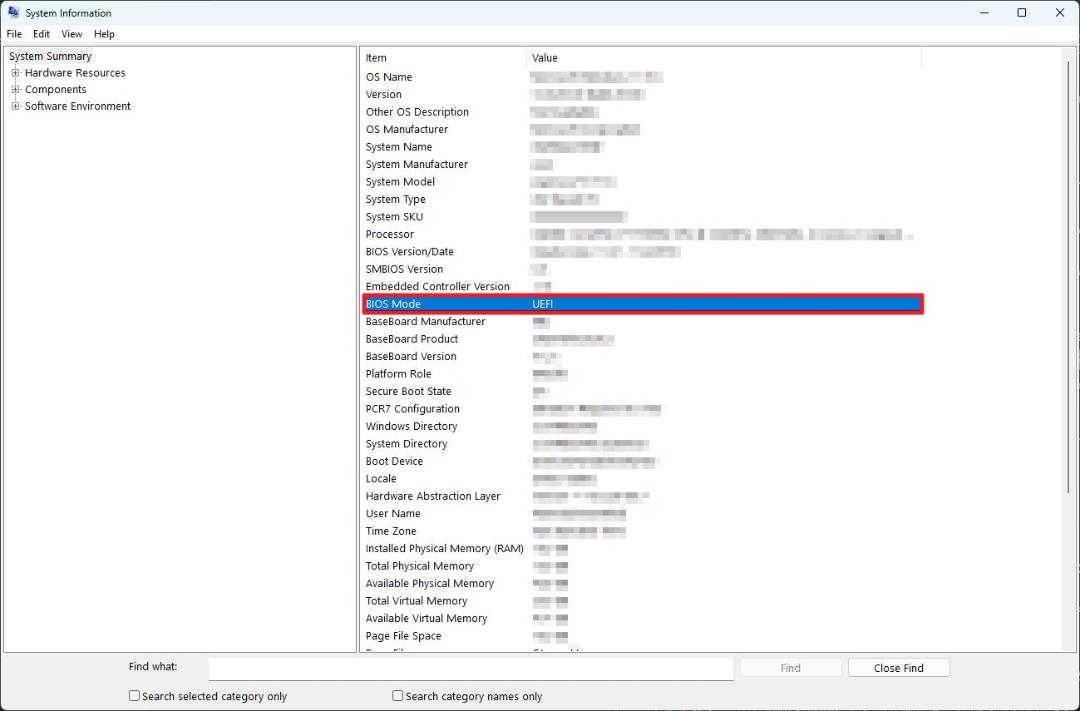The height and width of the screenshot is (711, 1080).
Task: Select the Hardware Abstraction Layer row
Action: click(642, 496)
